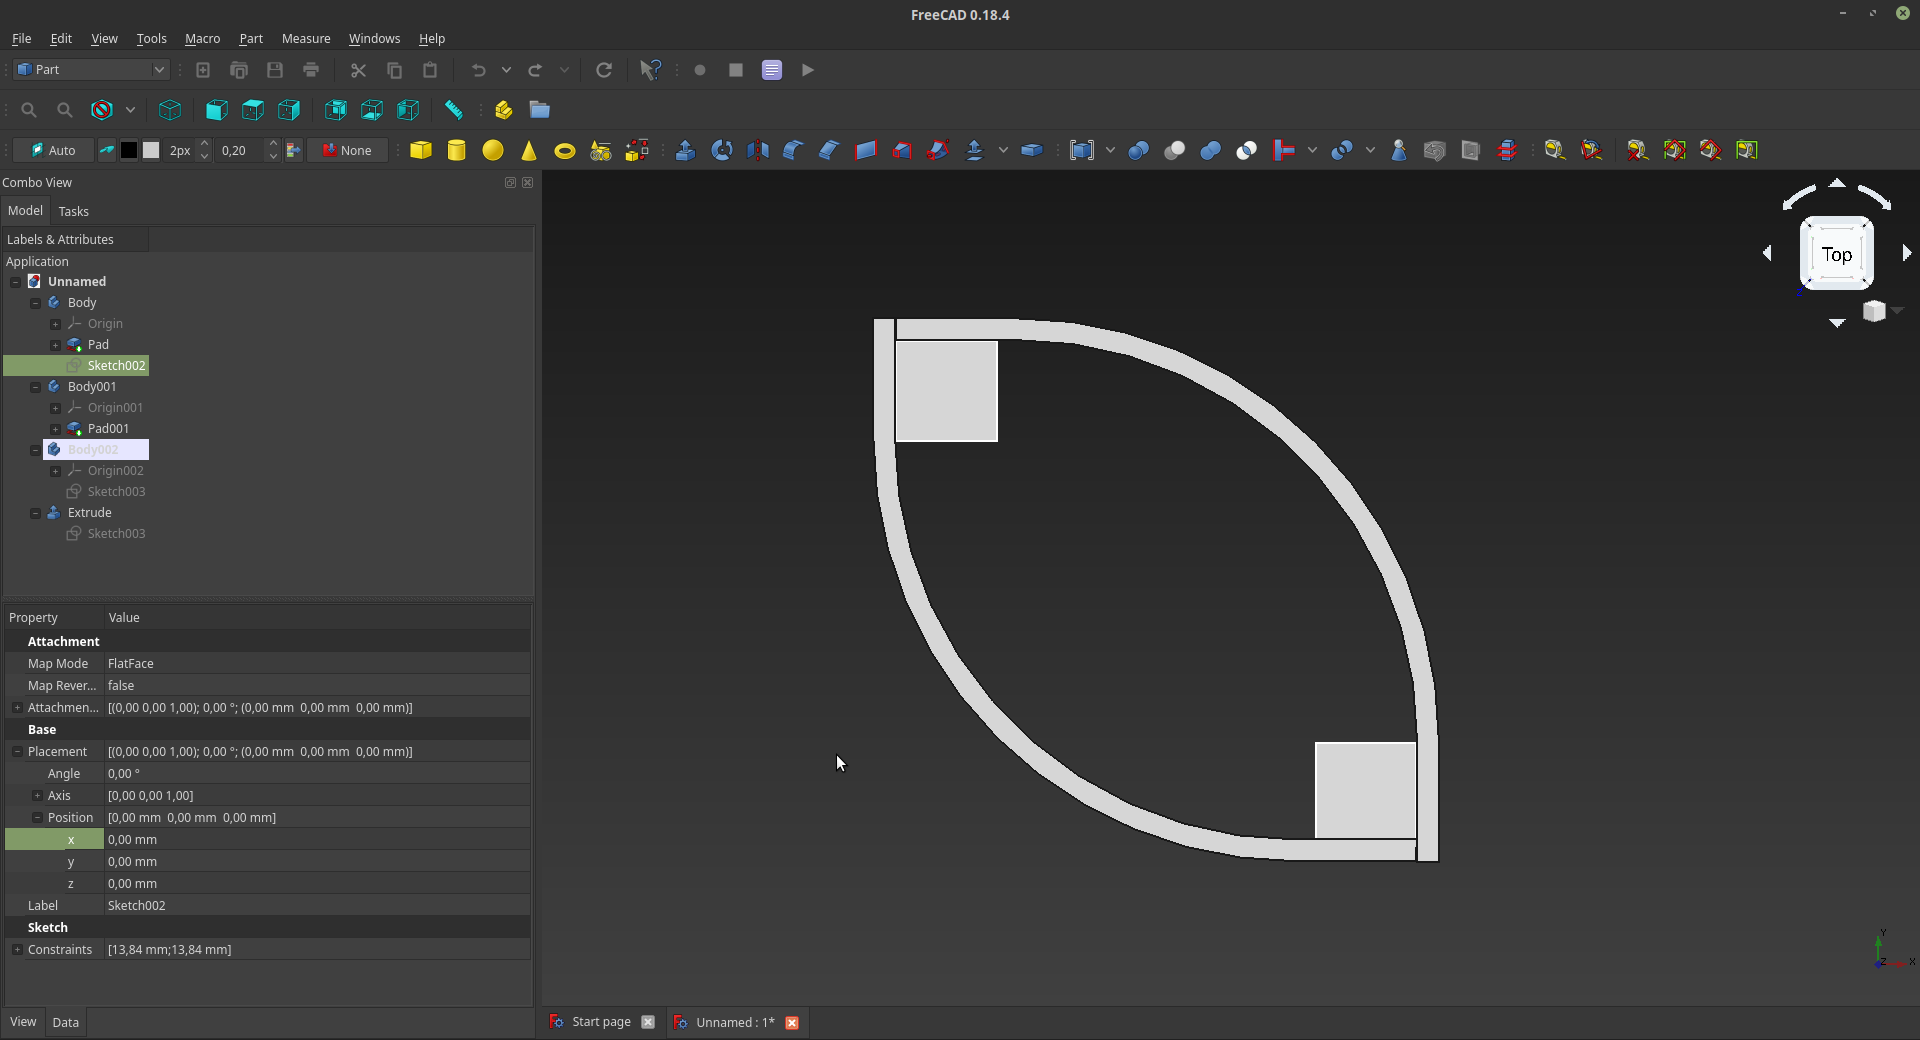Viewport: 1920px width, 1040px height.
Task: Toggle all measurements visibility
Action: 1675,150
